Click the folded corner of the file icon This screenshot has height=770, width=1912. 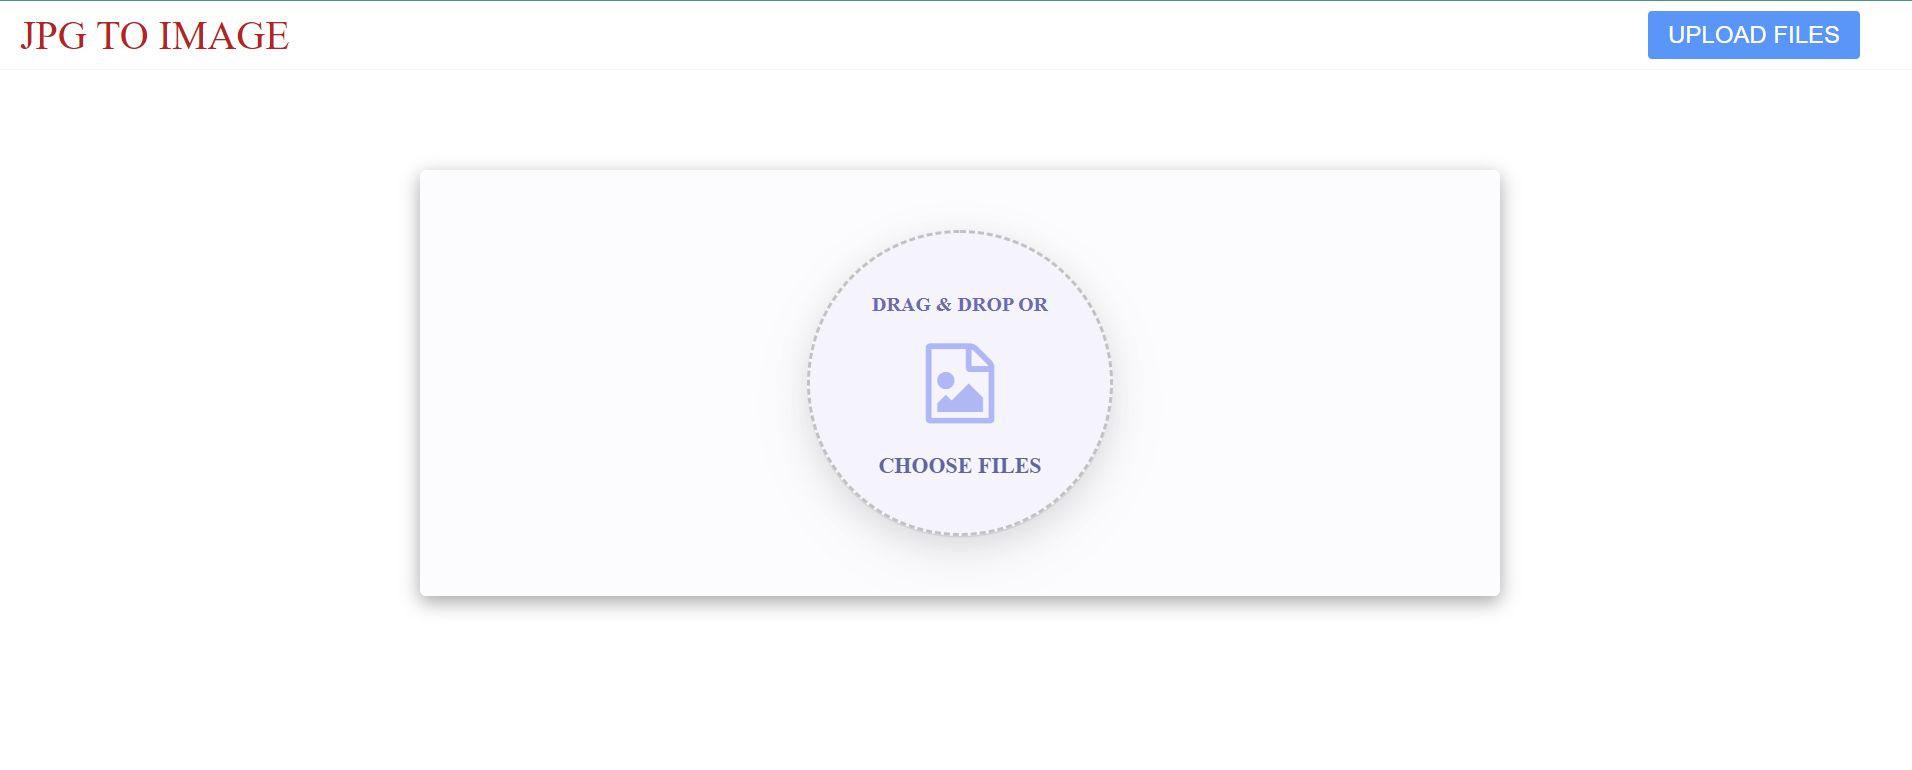[981, 358]
